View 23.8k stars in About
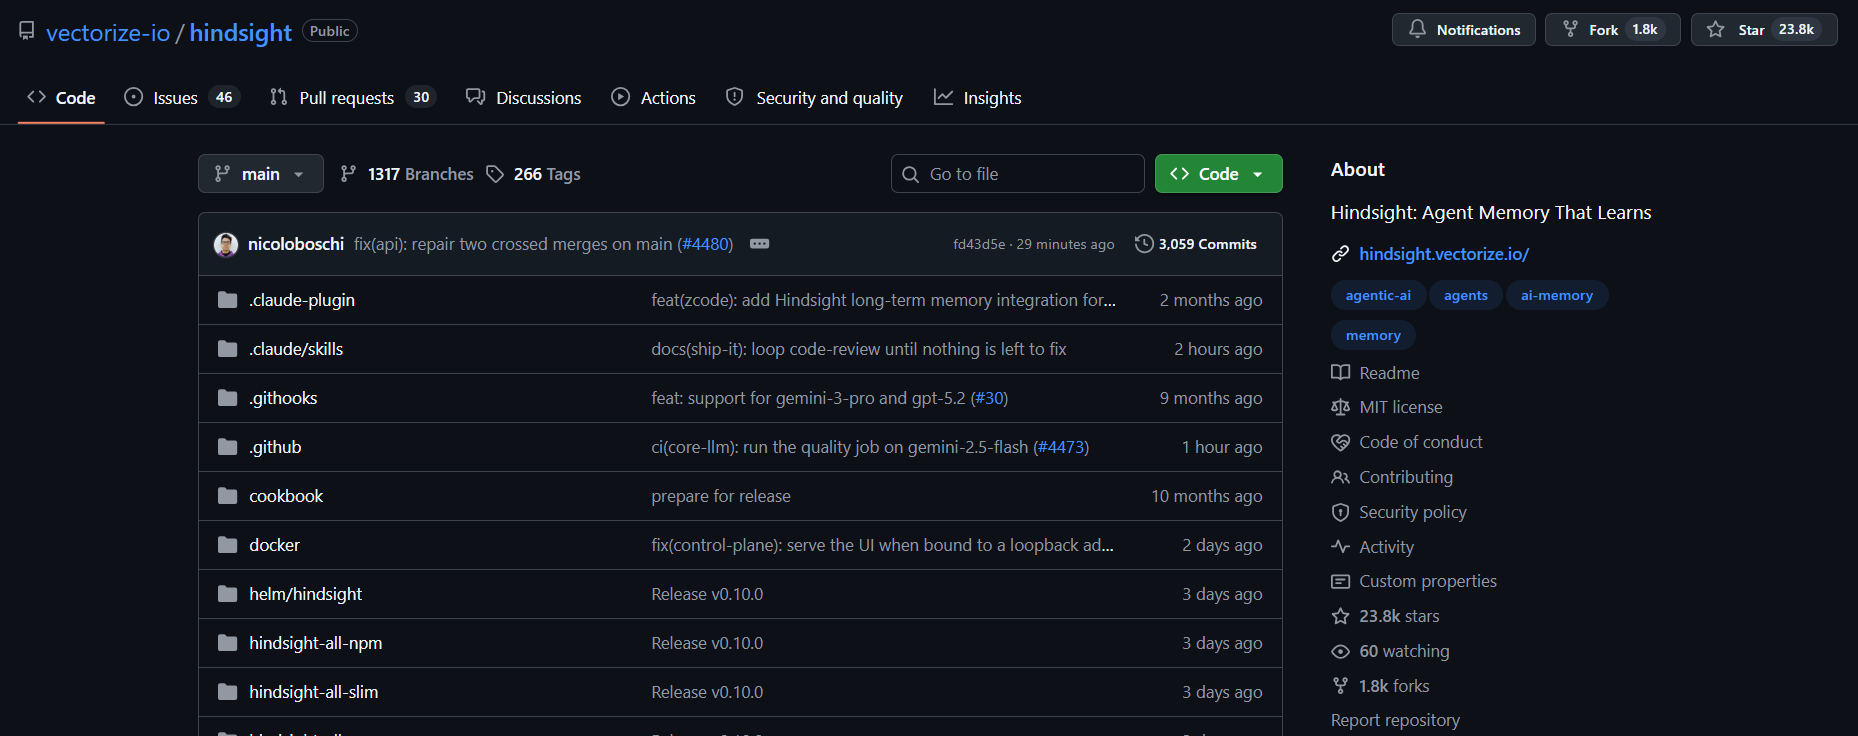The width and height of the screenshot is (1858, 736). [1386, 616]
